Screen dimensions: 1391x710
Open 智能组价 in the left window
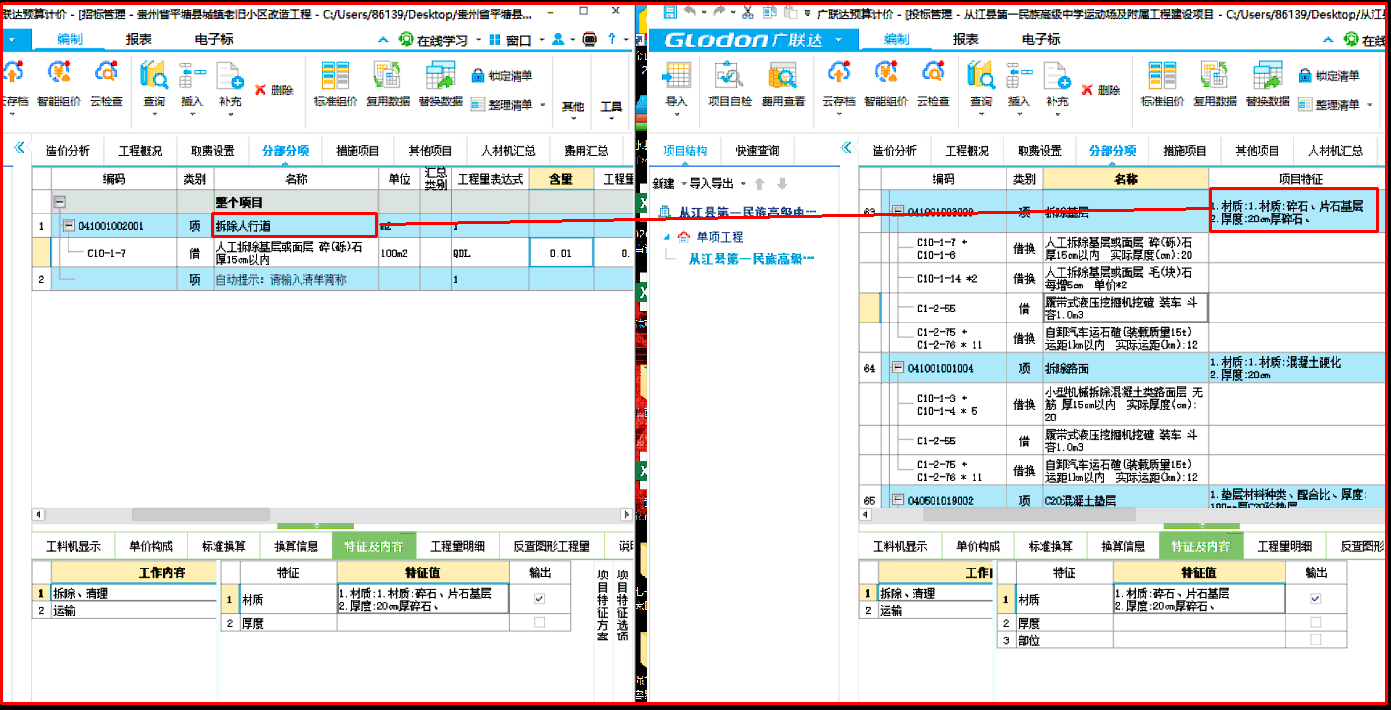(x=59, y=82)
